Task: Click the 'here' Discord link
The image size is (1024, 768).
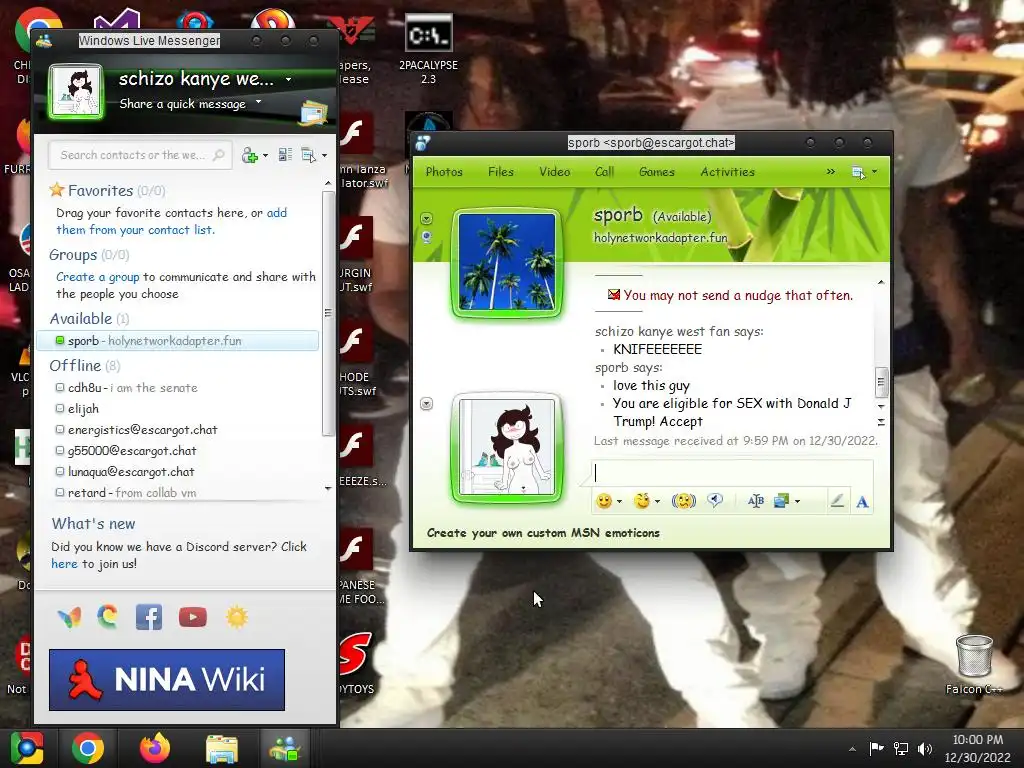Action: click(64, 564)
